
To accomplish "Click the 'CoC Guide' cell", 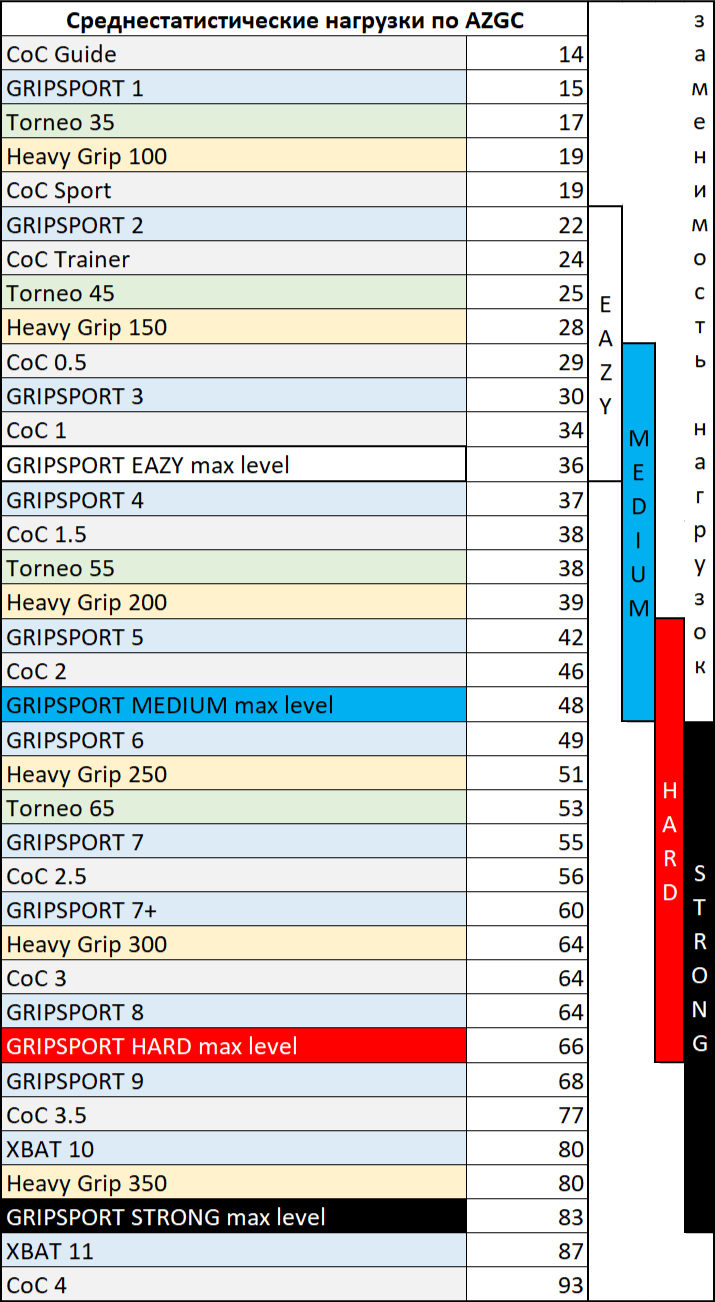I will [234, 54].
